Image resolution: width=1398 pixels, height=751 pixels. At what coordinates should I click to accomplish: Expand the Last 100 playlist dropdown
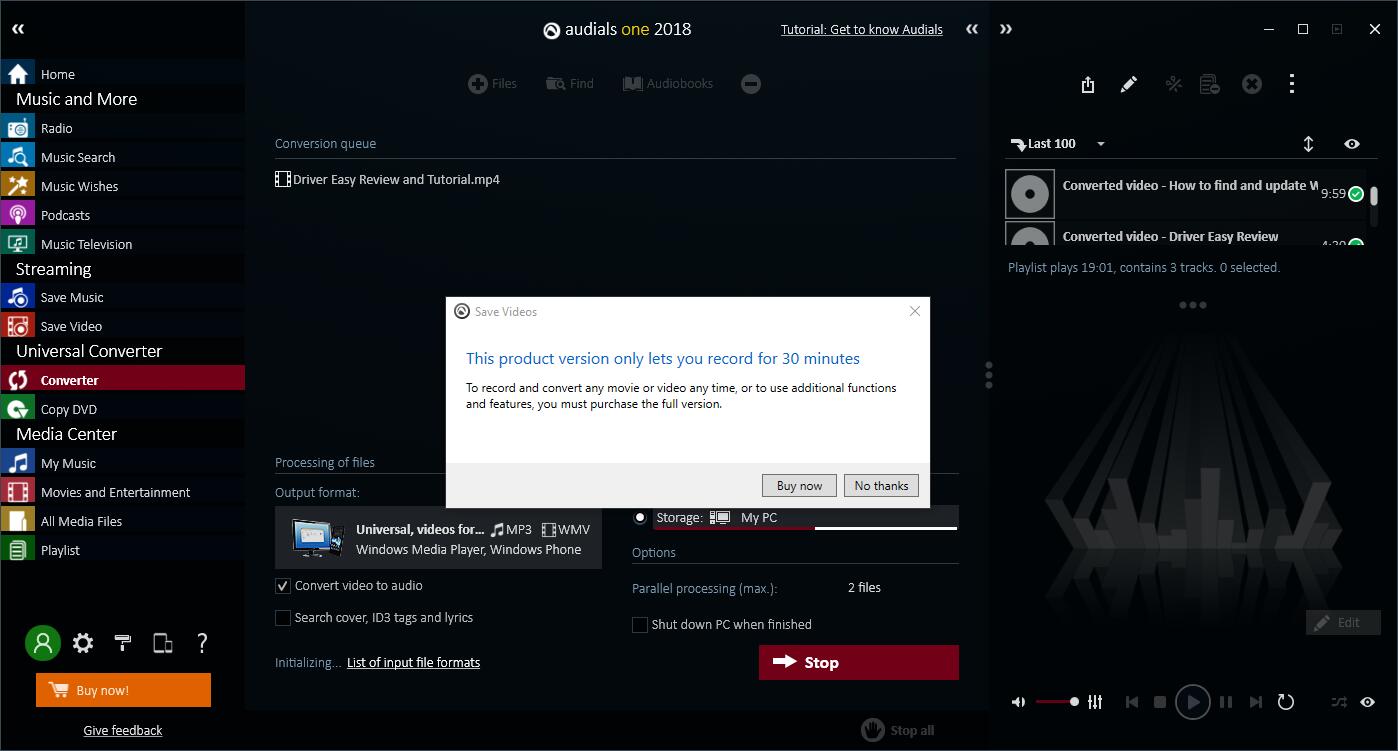1100,144
